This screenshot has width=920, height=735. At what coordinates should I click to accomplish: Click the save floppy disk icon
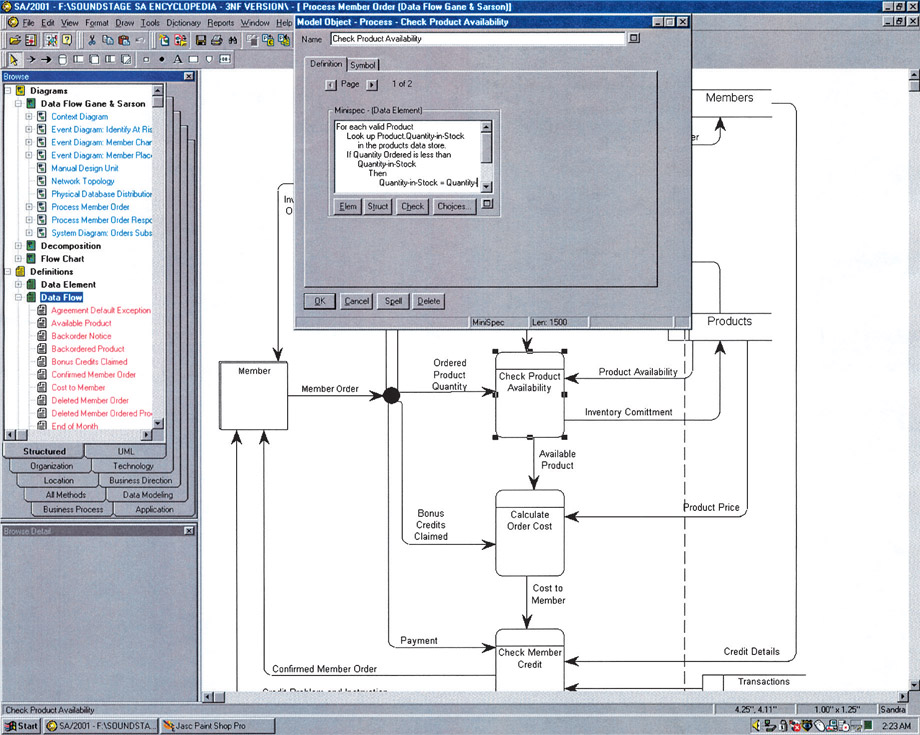click(x=201, y=40)
